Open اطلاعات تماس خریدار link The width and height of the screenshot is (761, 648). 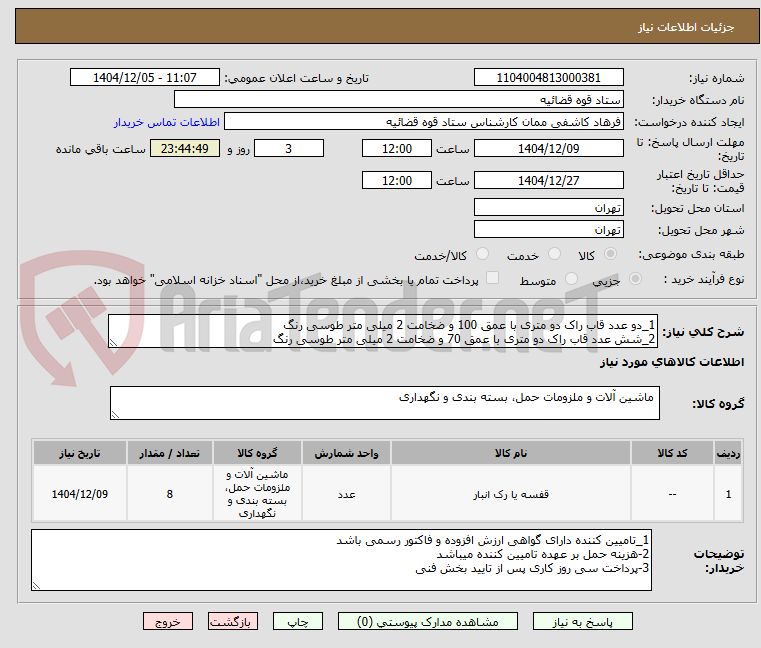coord(167,122)
